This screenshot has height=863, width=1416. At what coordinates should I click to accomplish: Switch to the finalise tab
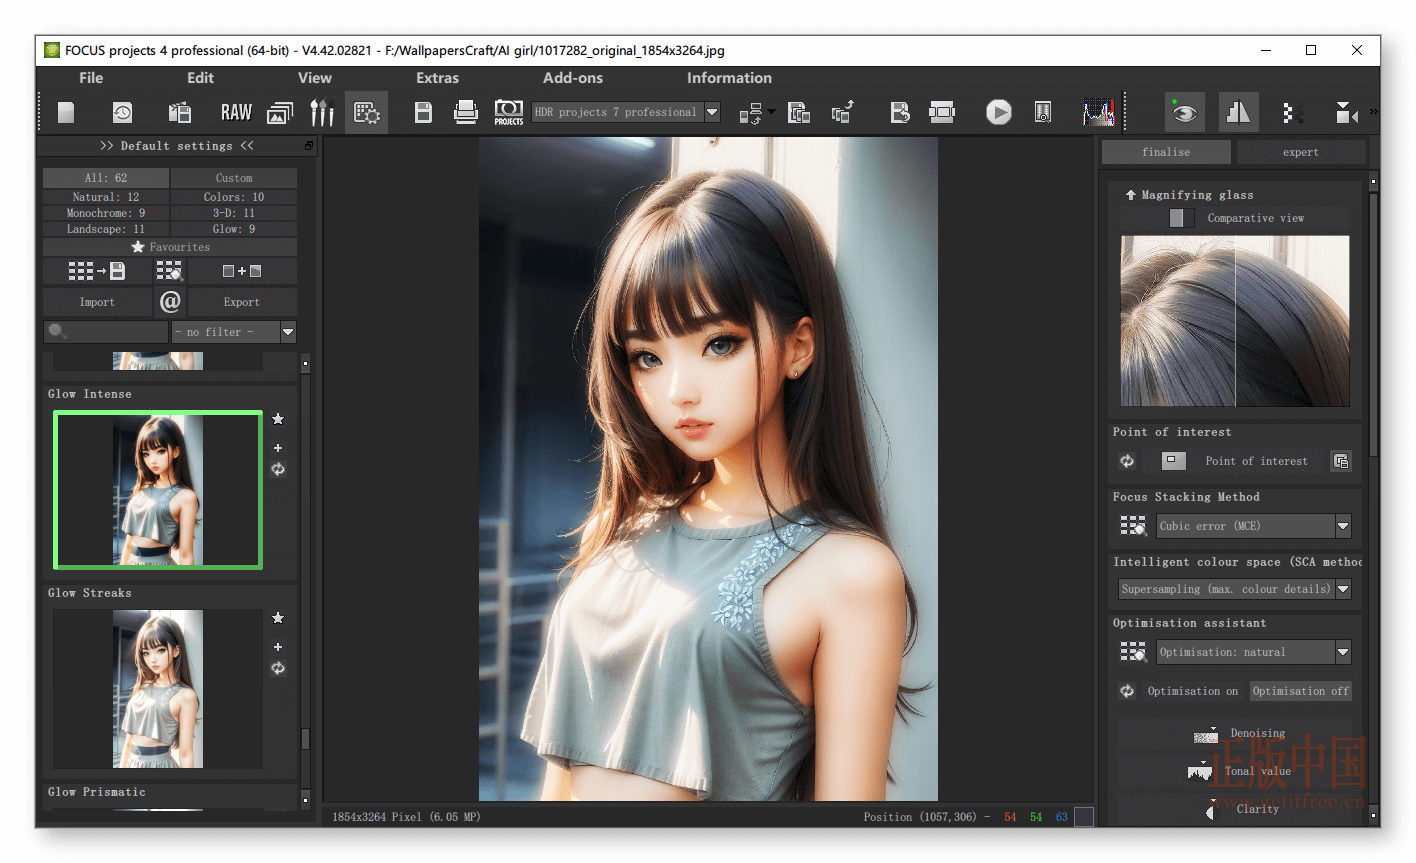(1166, 152)
